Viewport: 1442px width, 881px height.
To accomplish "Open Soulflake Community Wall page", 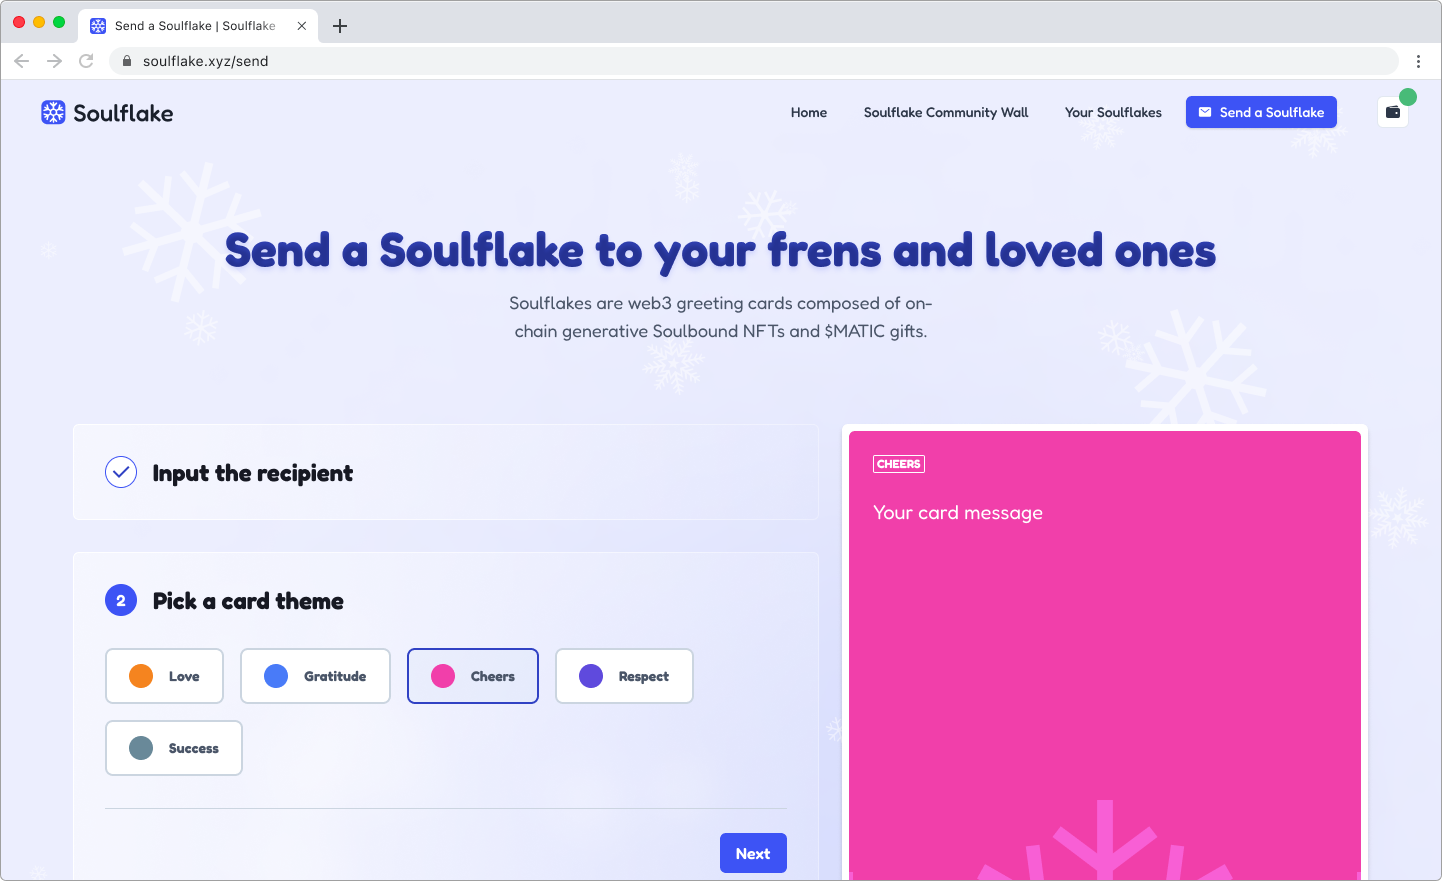I will tap(946, 112).
